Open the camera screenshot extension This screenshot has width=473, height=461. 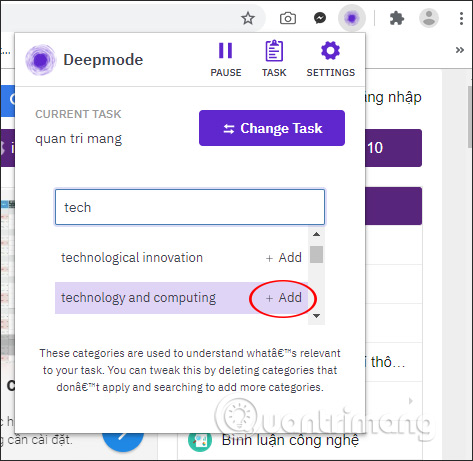(288, 18)
